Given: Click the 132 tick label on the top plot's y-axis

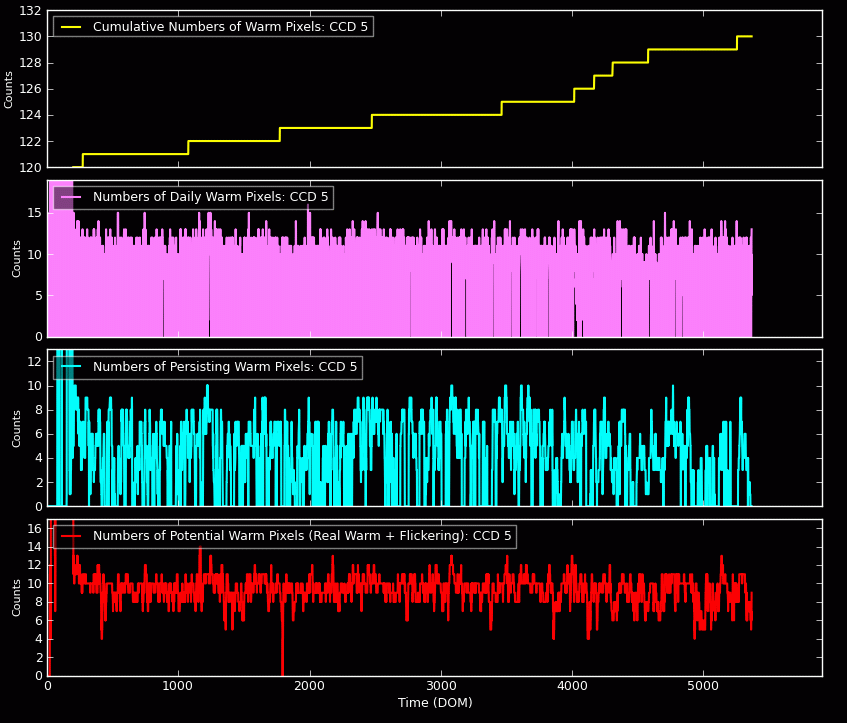Looking at the screenshot, I should 30,11.
